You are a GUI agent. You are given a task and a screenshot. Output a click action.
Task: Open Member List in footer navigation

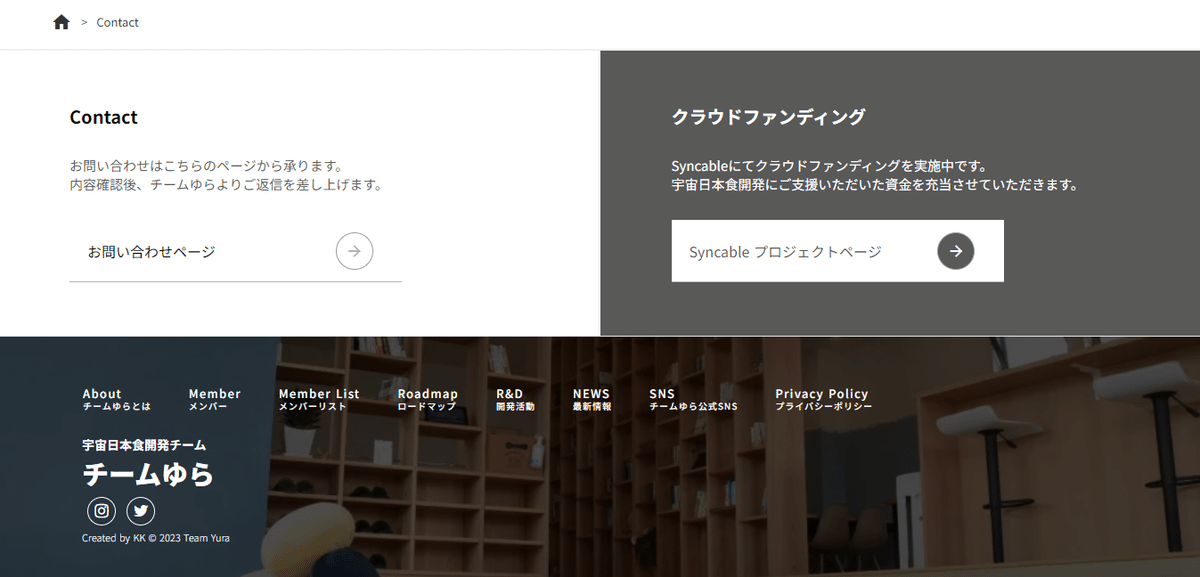tap(318, 399)
